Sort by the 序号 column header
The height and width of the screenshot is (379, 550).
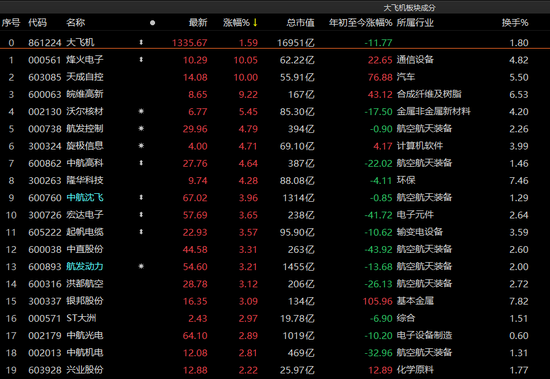click(x=11, y=23)
